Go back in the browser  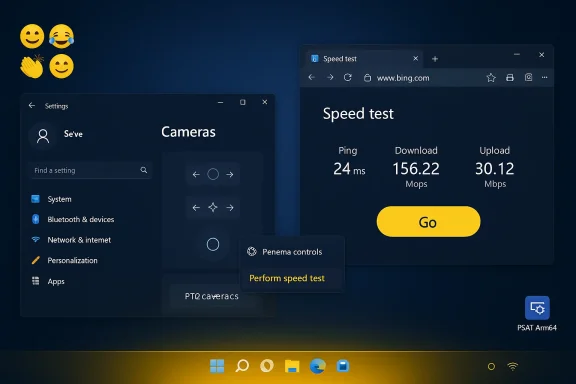point(312,78)
